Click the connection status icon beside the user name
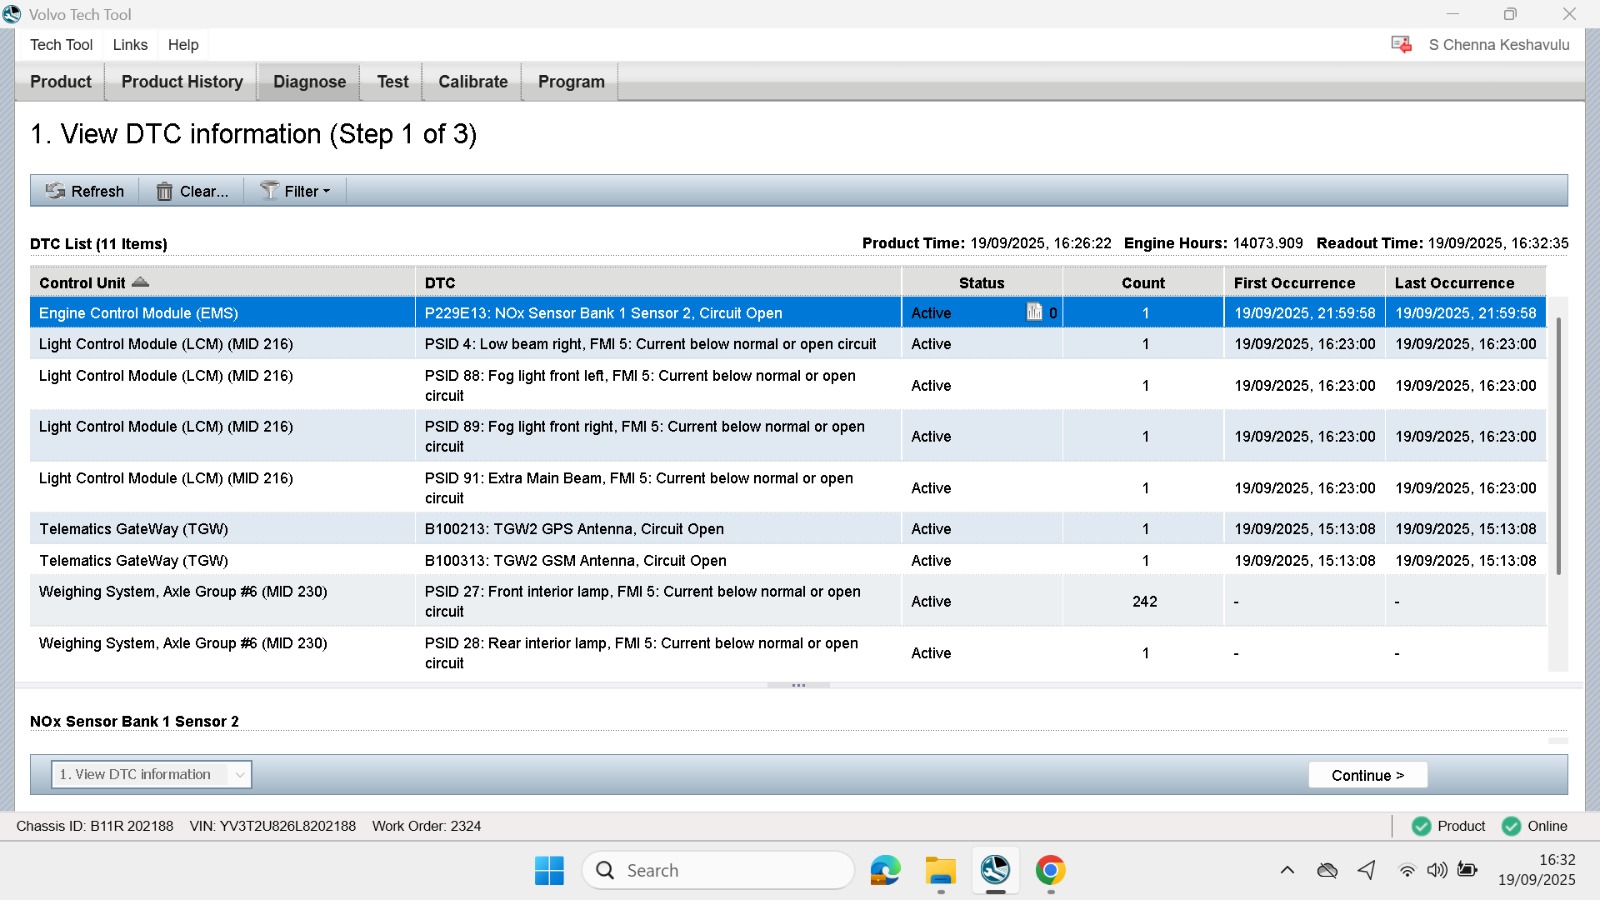1600x900 pixels. (1401, 45)
